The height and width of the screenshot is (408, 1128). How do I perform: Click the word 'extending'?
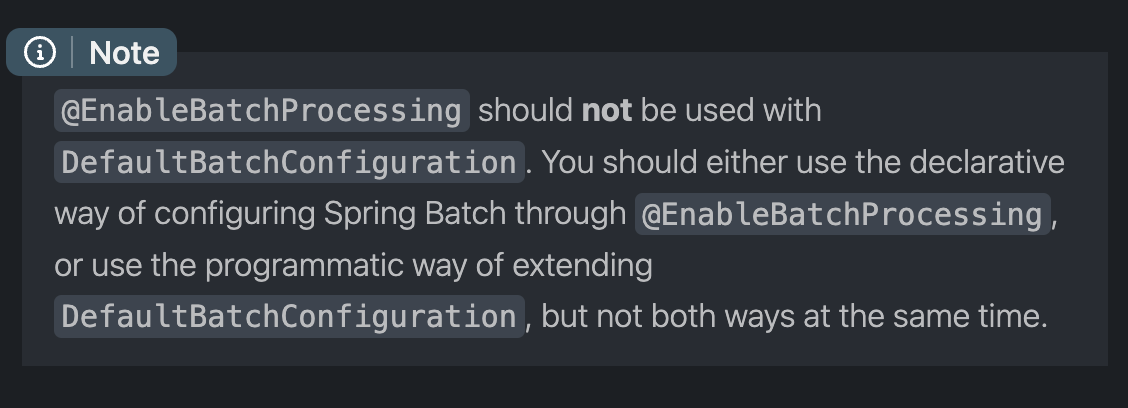tap(582, 266)
